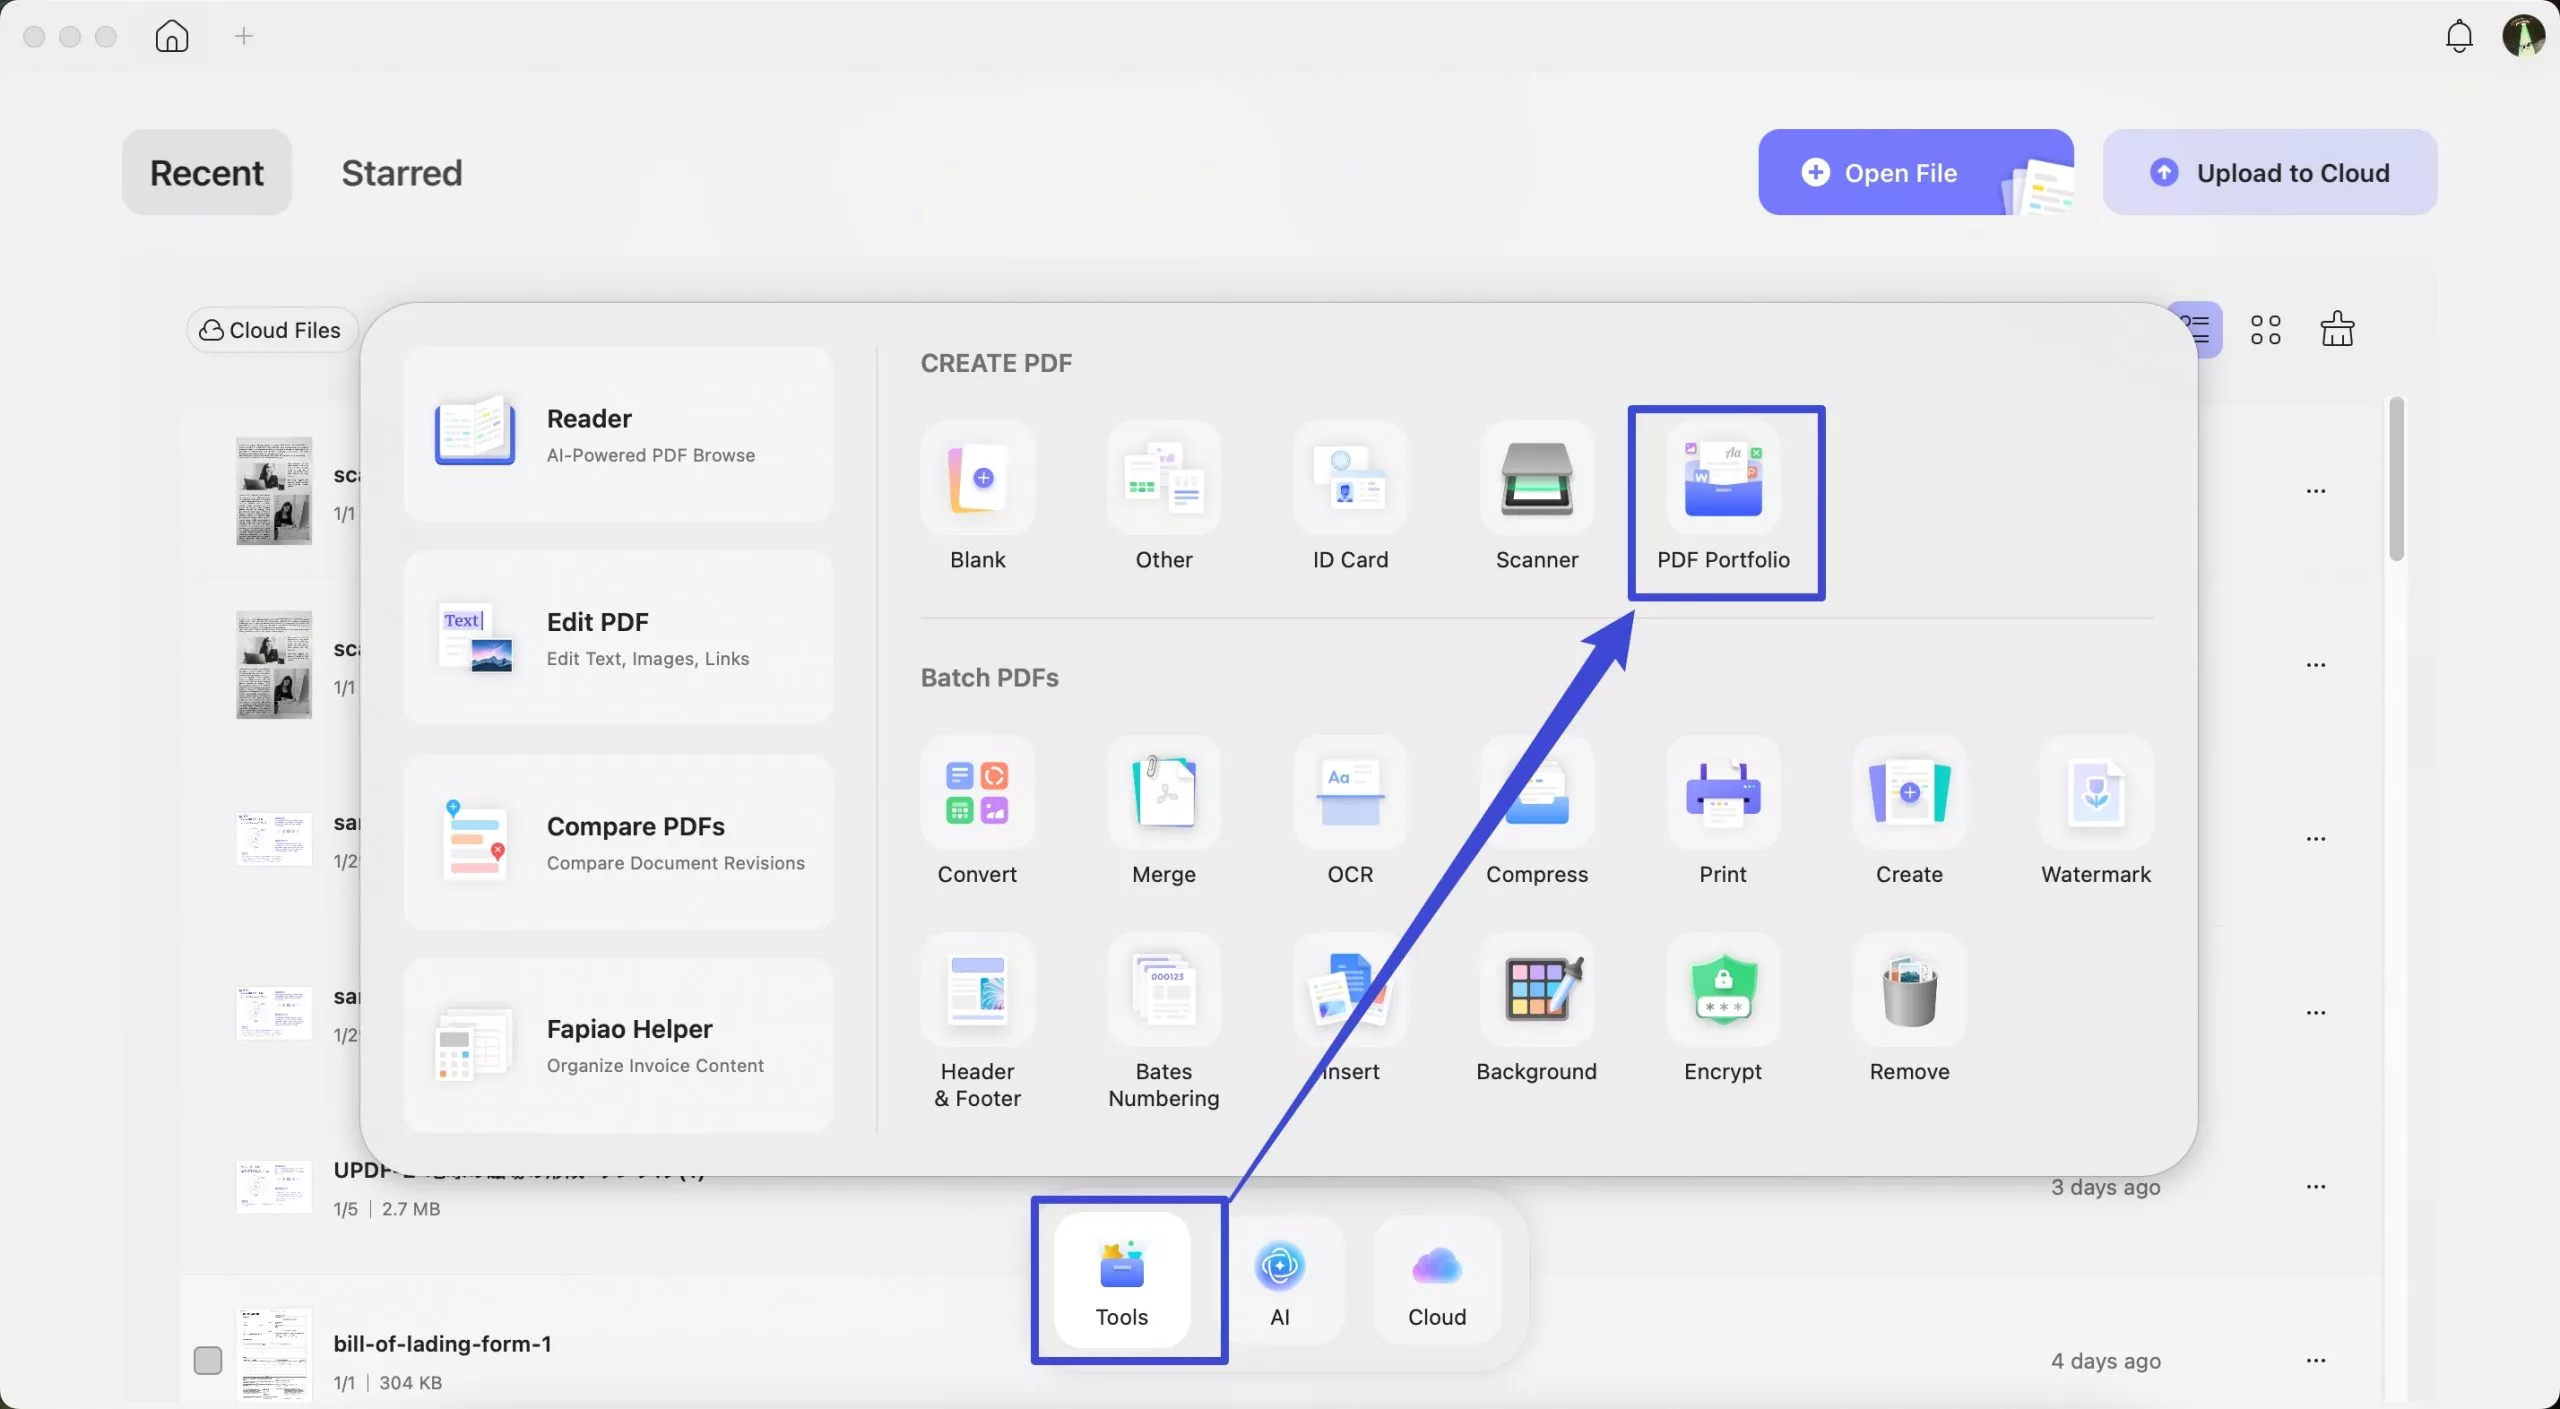Click the Upload to Cloud button
2560x1409 pixels.
click(x=2270, y=172)
